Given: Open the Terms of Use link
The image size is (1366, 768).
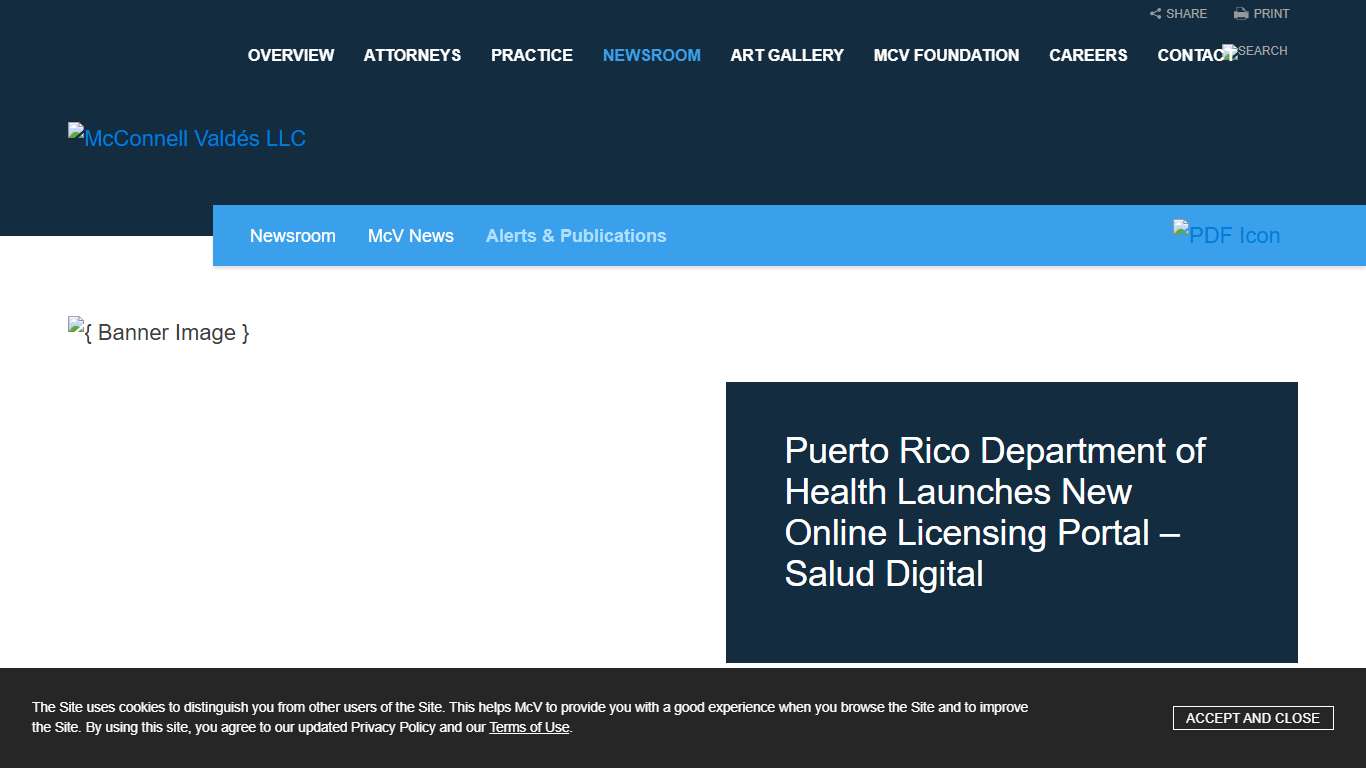Looking at the screenshot, I should (528, 727).
